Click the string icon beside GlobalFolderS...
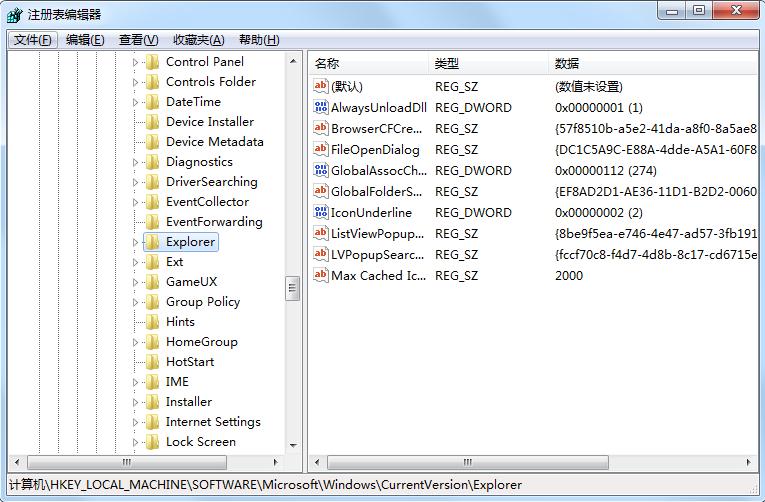 point(321,191)
